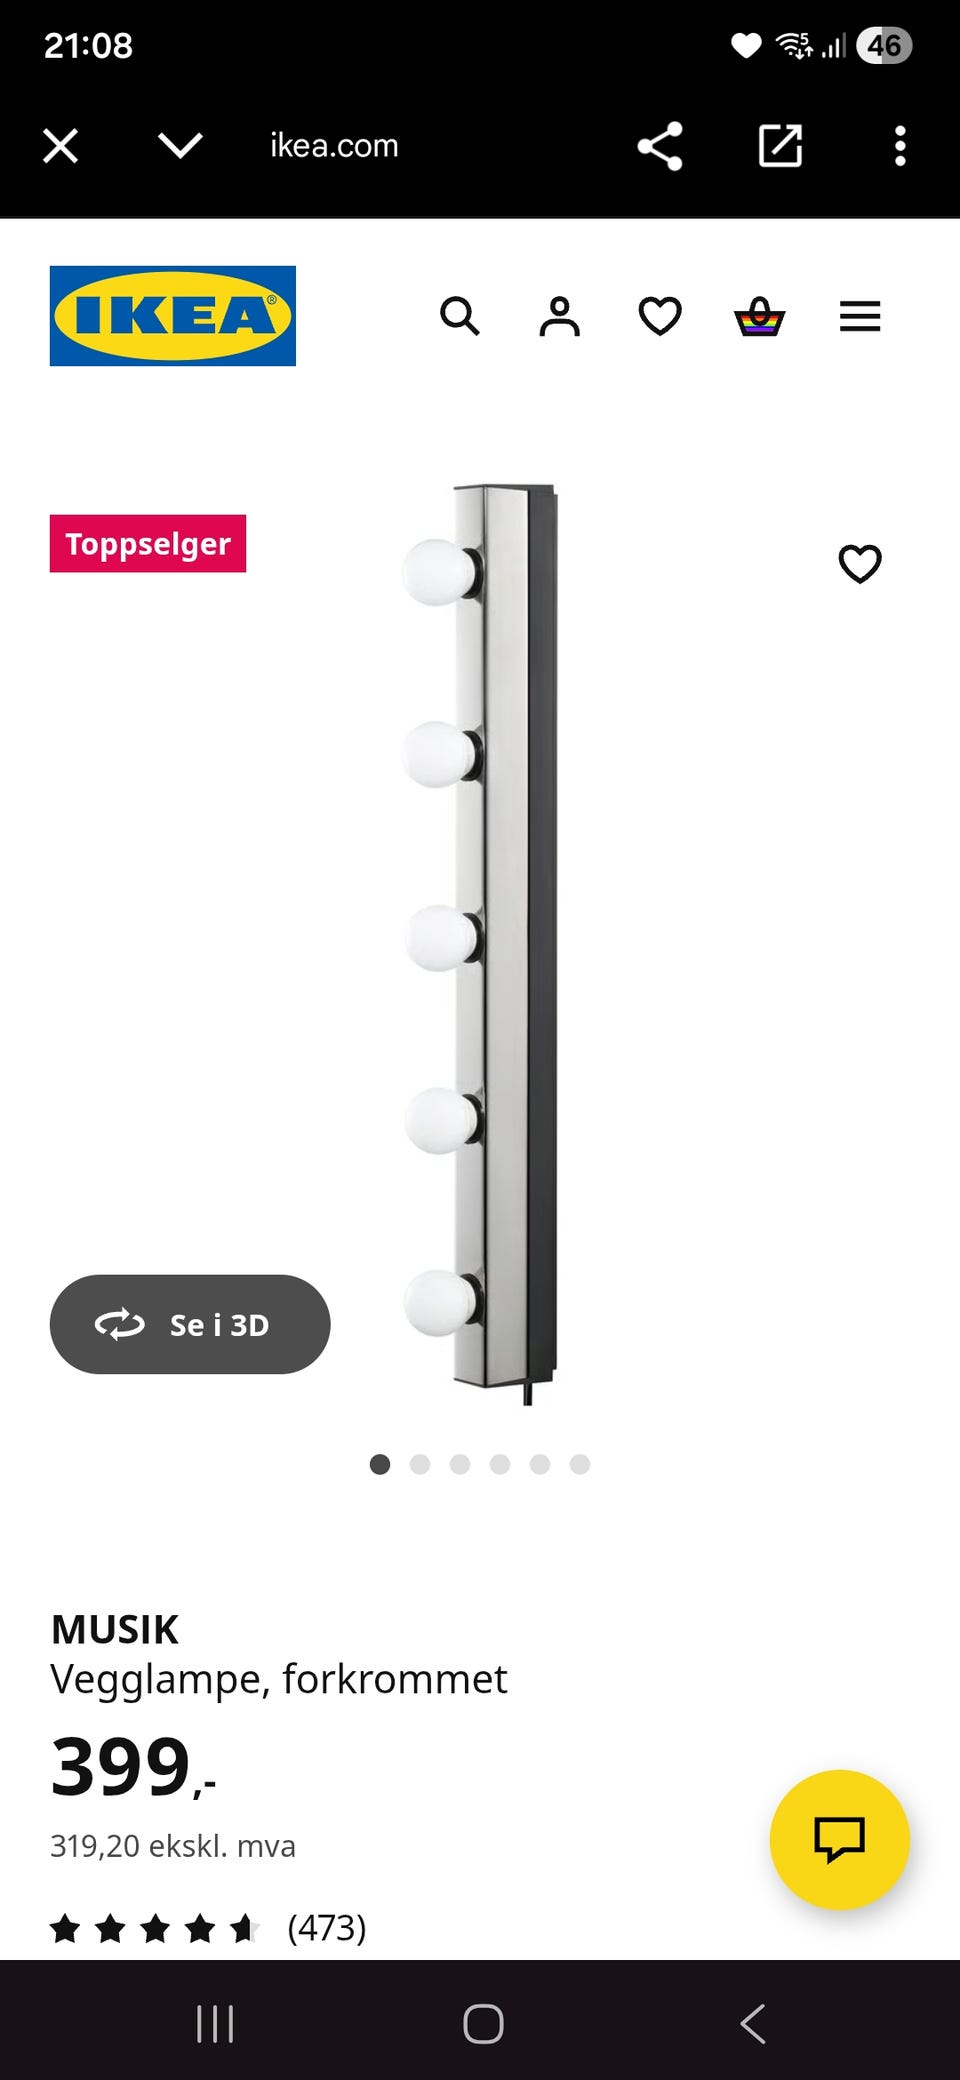Select the second image carousel dot

click(x=420, y=1464)
